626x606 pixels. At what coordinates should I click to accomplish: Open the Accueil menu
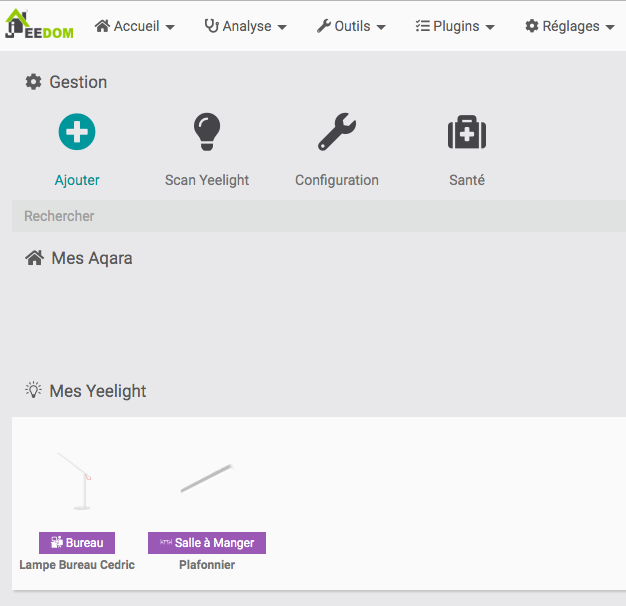pyautogui.click(x=135, y=26)
